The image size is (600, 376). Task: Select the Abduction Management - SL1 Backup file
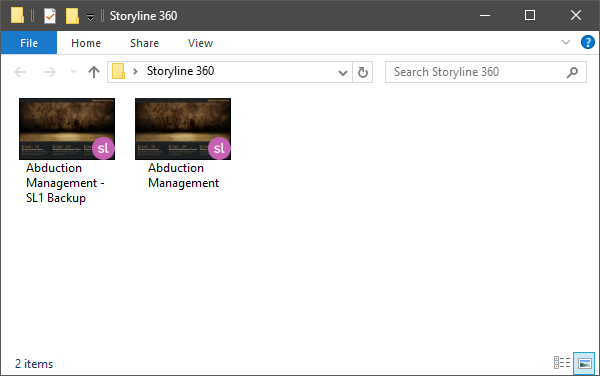pyautogui.click(x=67, y=151)
